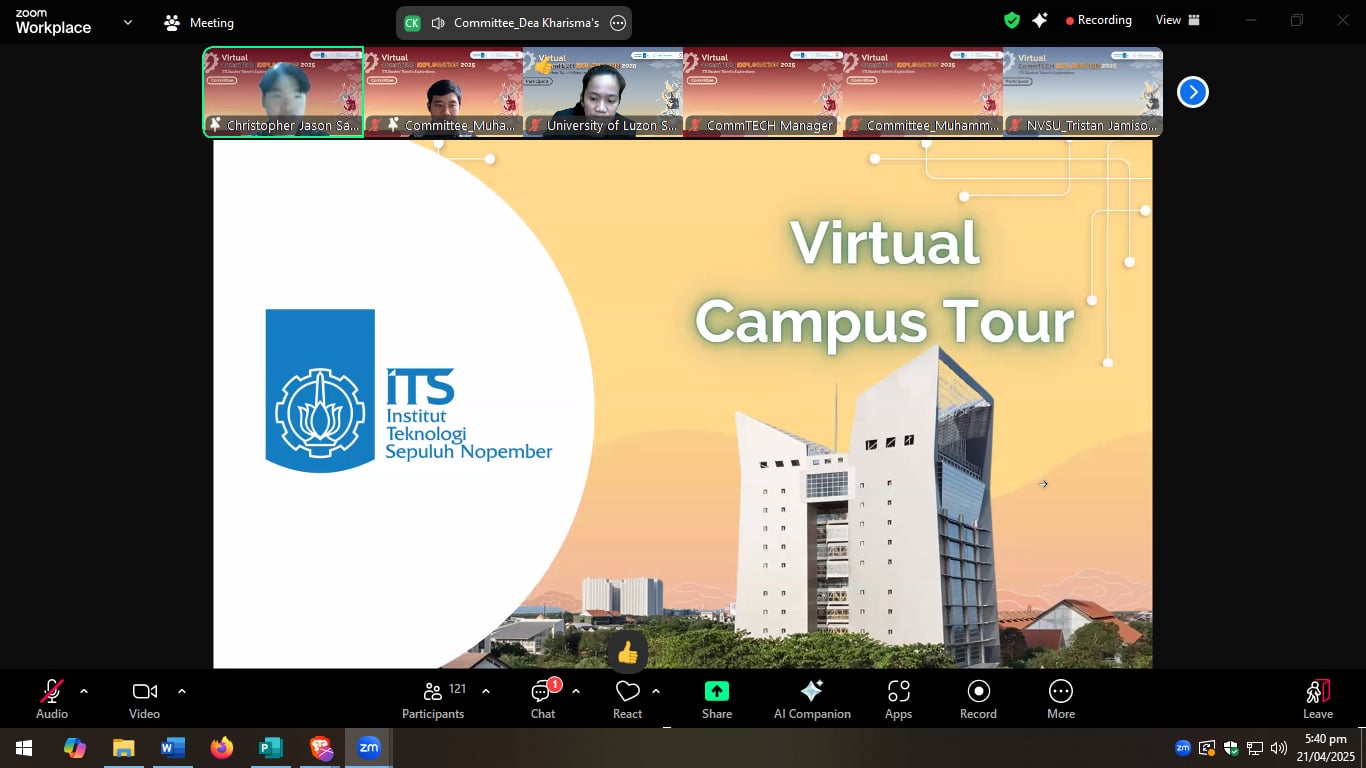
Task: Click the second Committee_Muha... participant thumbnail with video
Action: point(443,92)
